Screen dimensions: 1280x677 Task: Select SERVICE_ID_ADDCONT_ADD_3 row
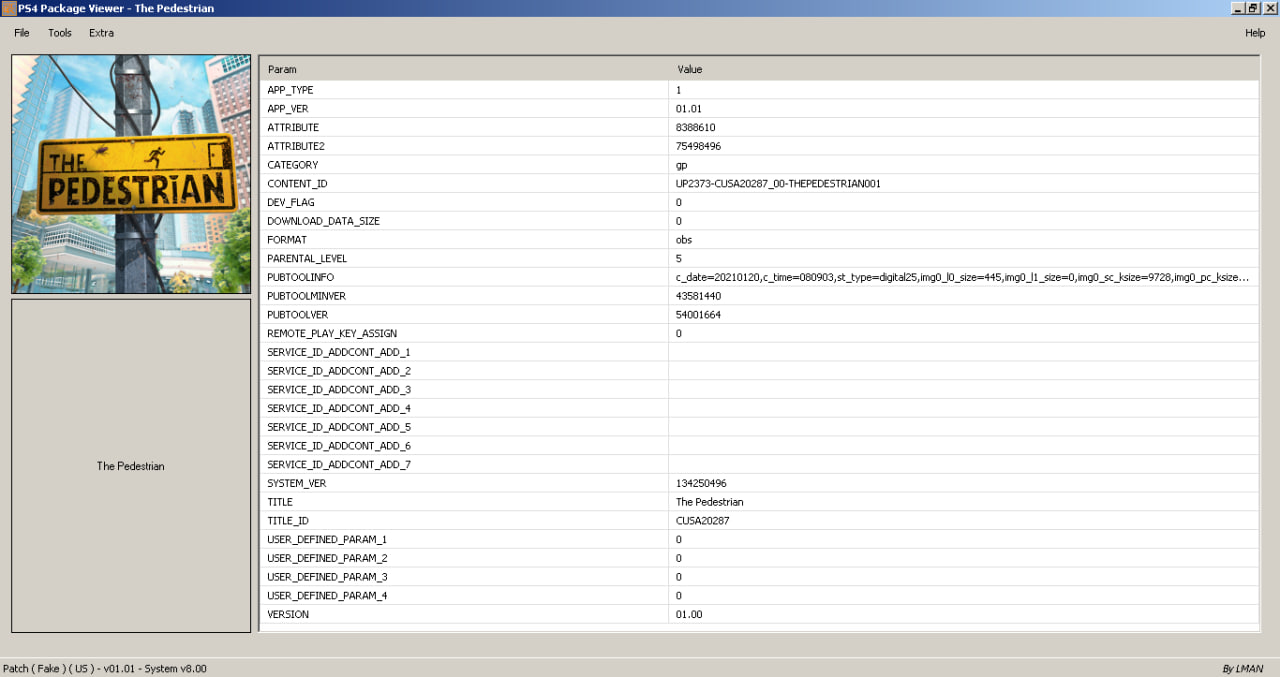coord(759,390)
